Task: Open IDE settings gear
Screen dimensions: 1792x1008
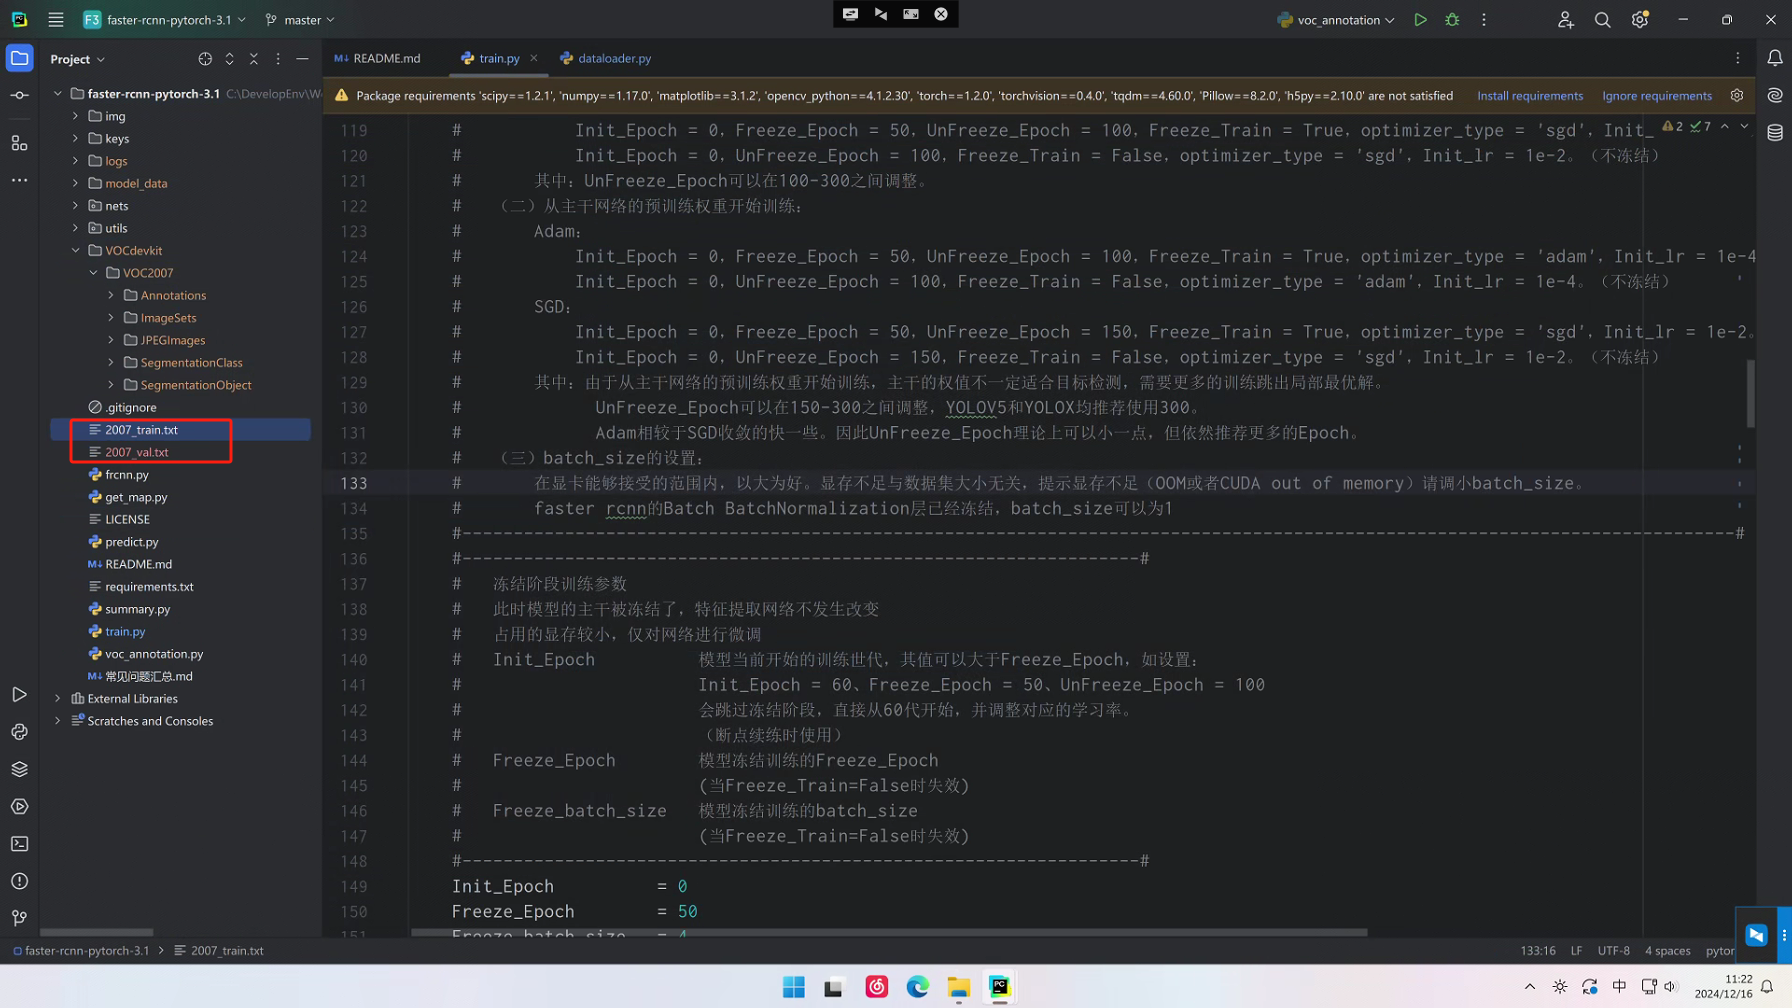Action: click(x=1640, y=20)
